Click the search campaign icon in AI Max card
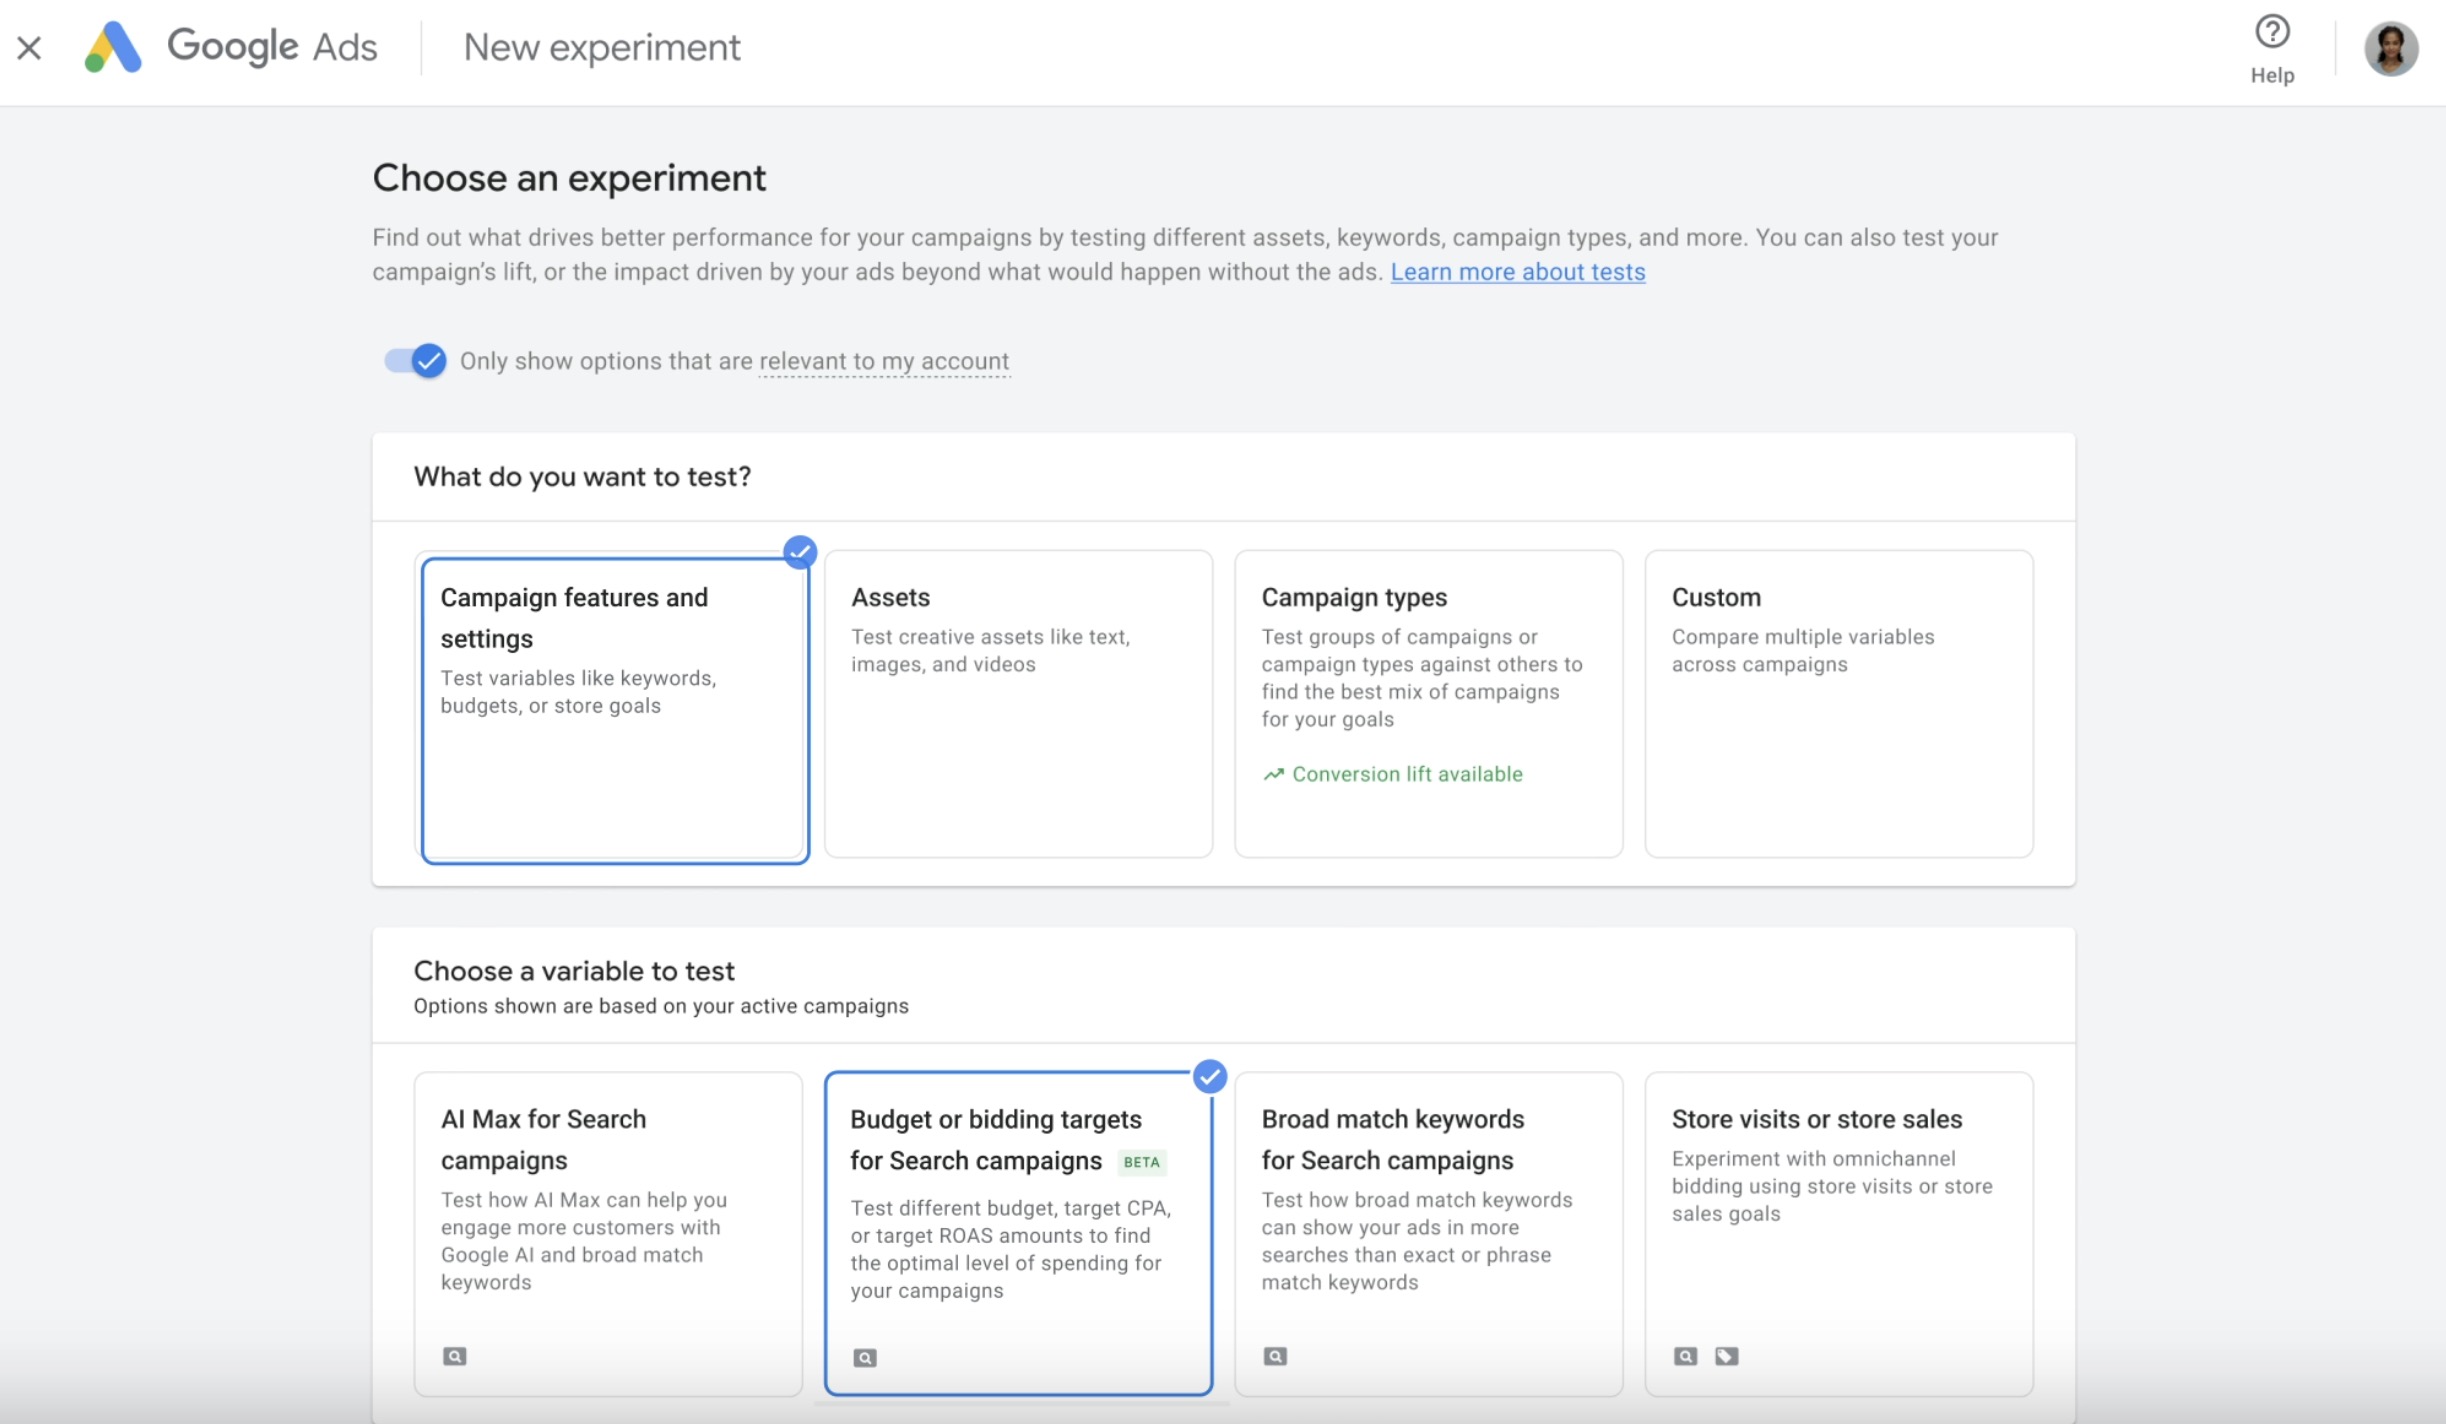The image size is (2446, 1424). [x=454, y=1356]
